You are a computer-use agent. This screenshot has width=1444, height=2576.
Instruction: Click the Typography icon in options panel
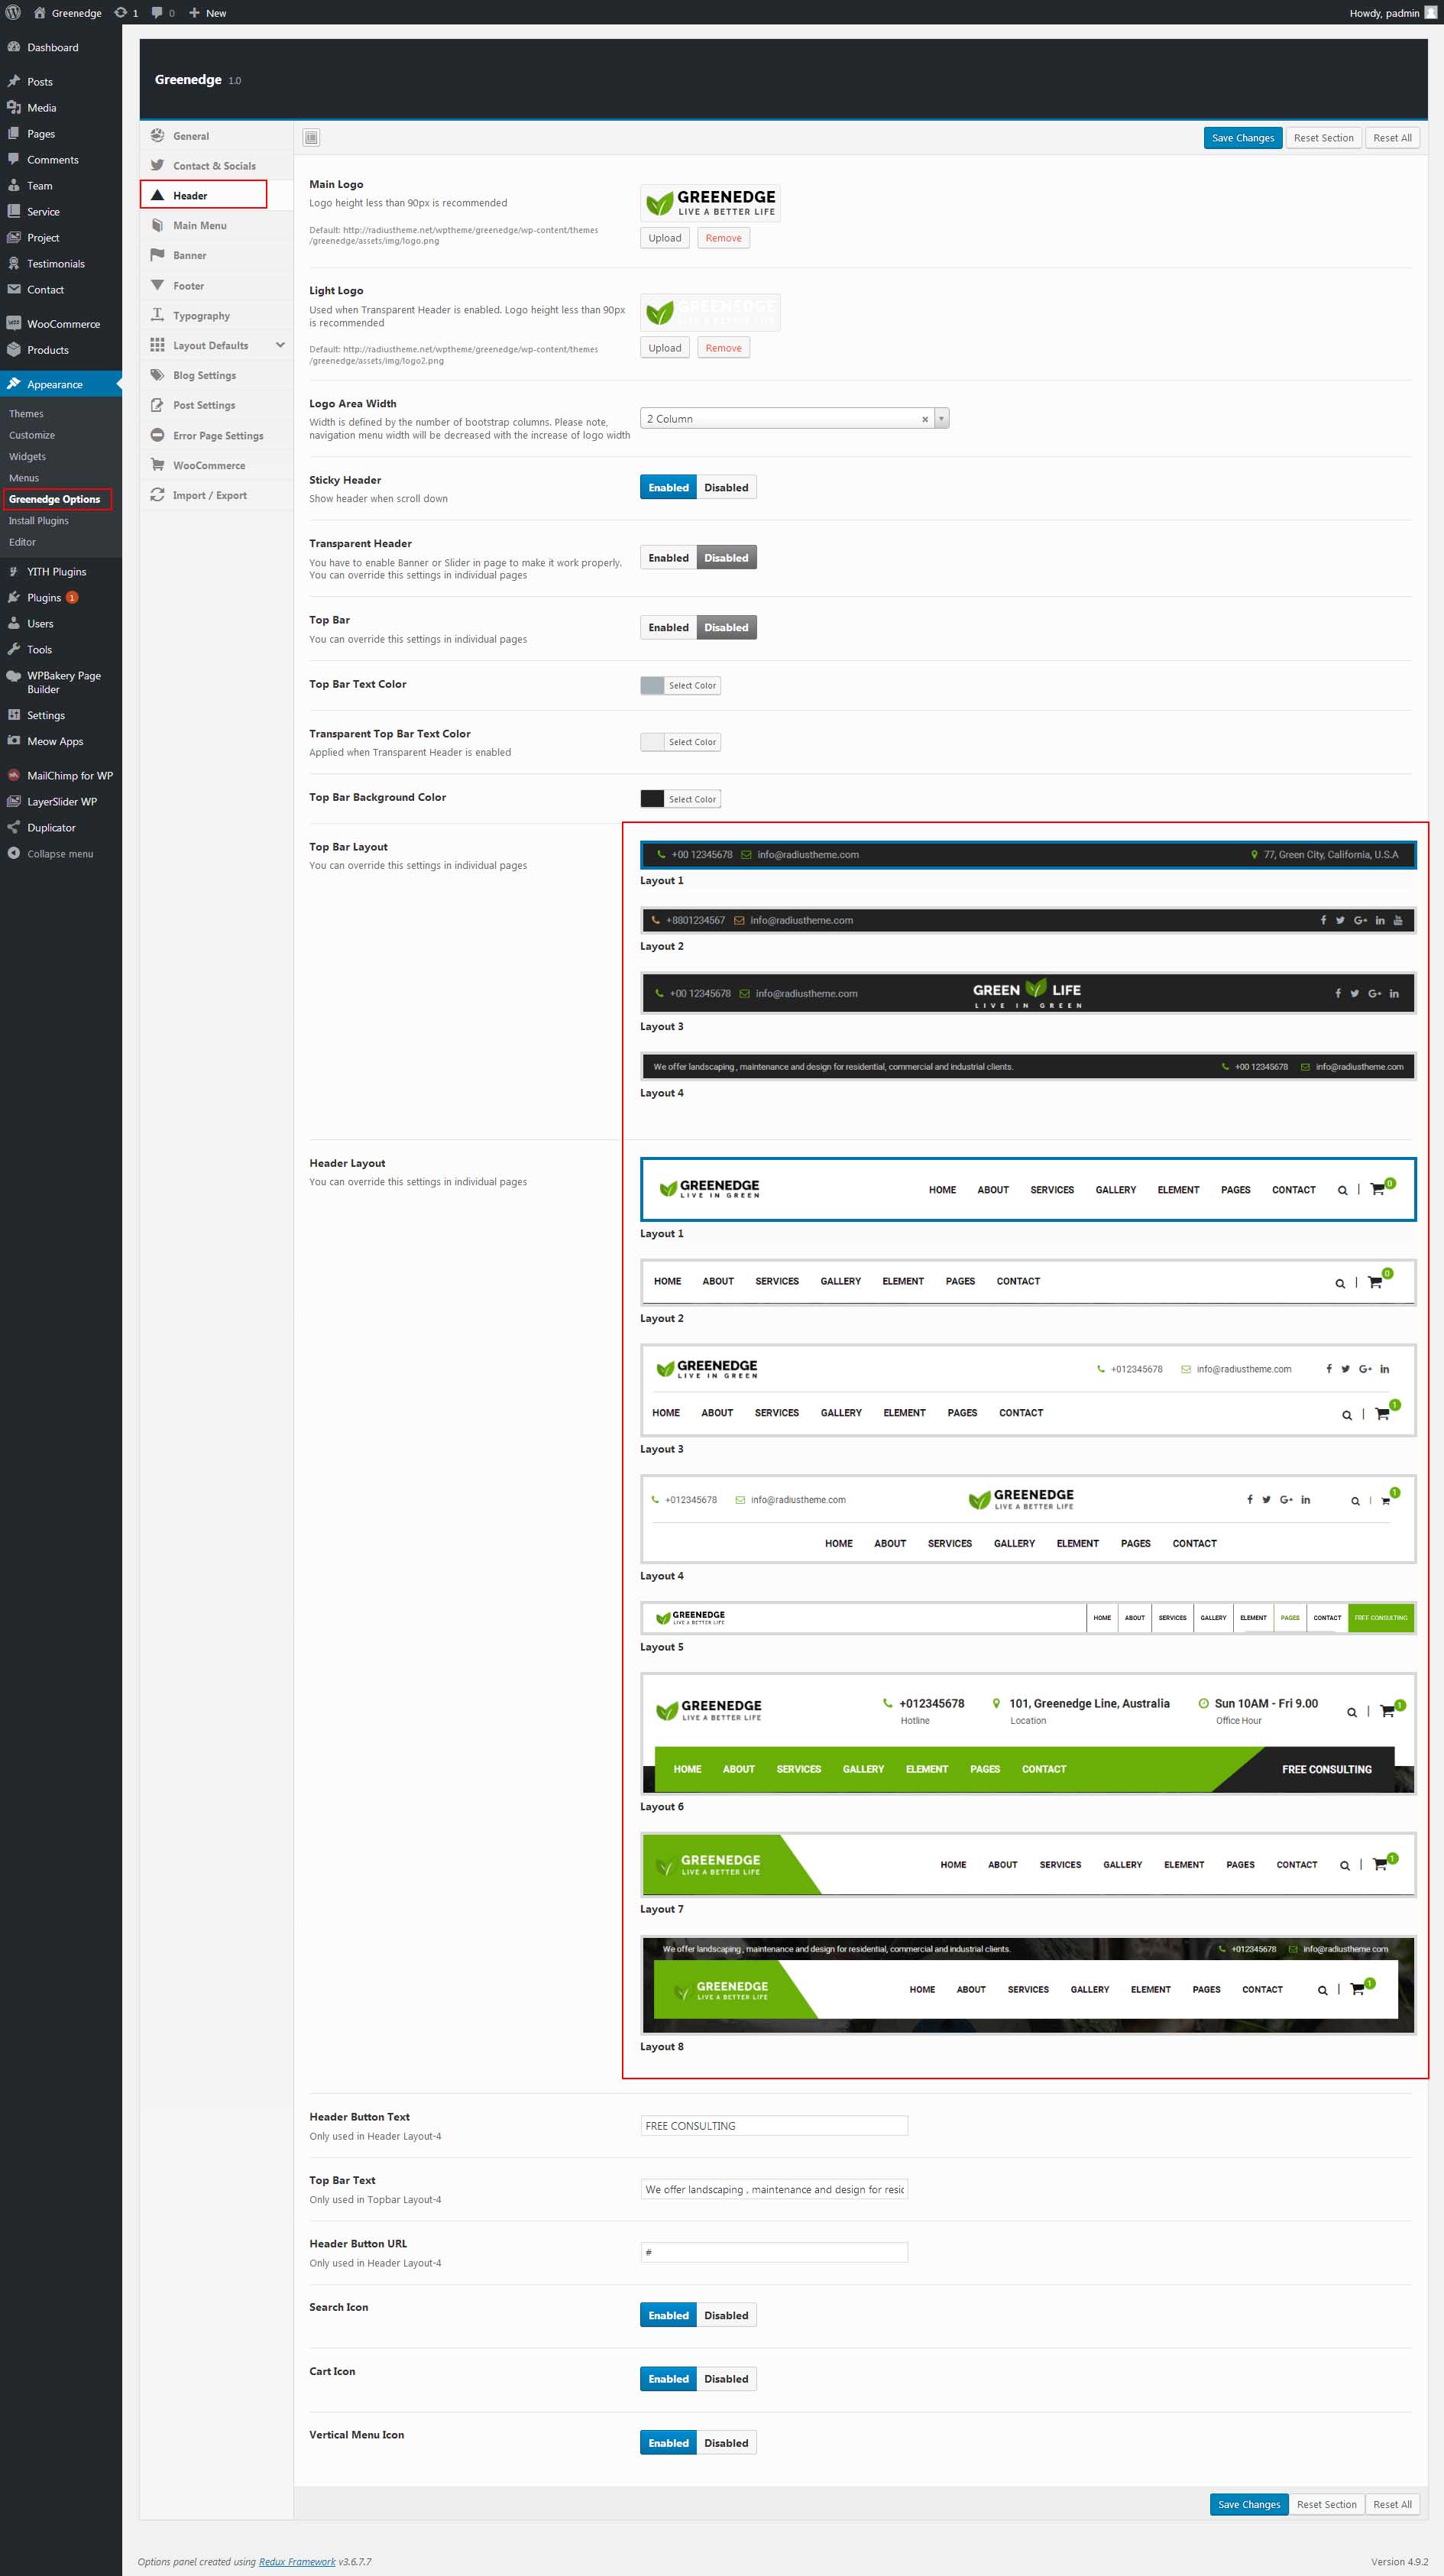pos(157,315)
